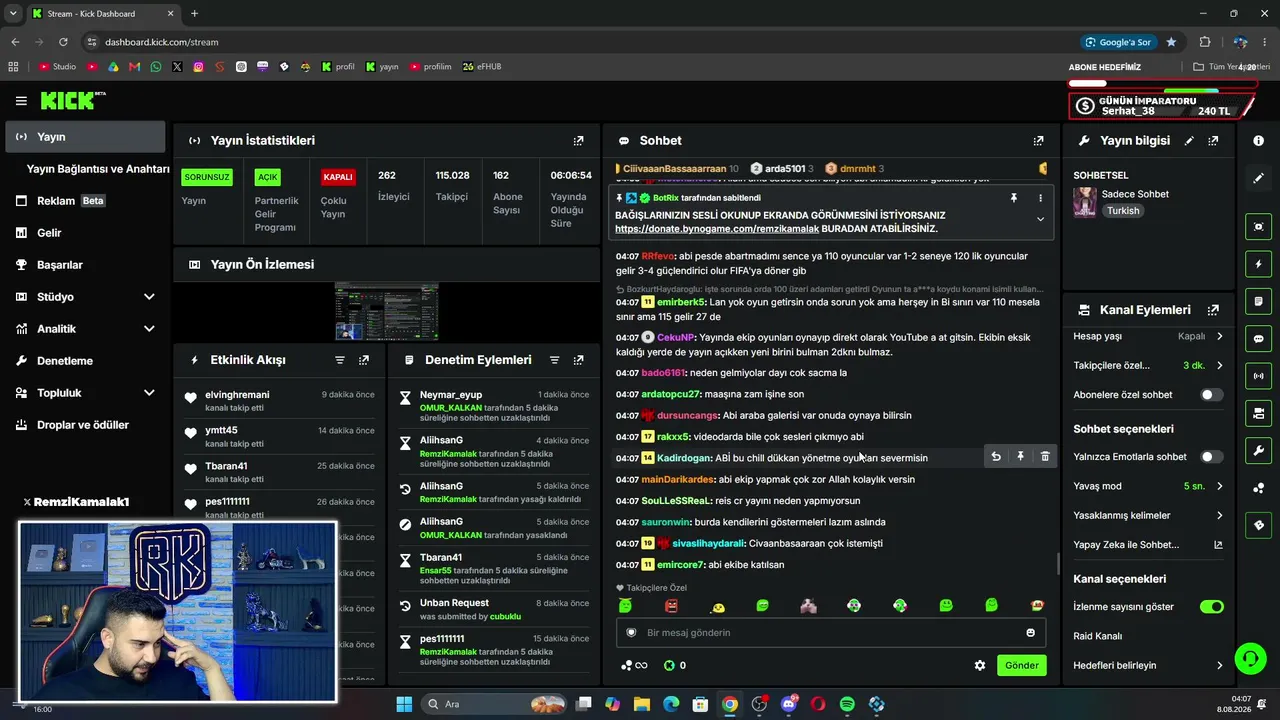Click the chat bubble icon in right toolbar
Image resolution: width=1280 pixels, height=720 pixels.
pos(1258,339)
